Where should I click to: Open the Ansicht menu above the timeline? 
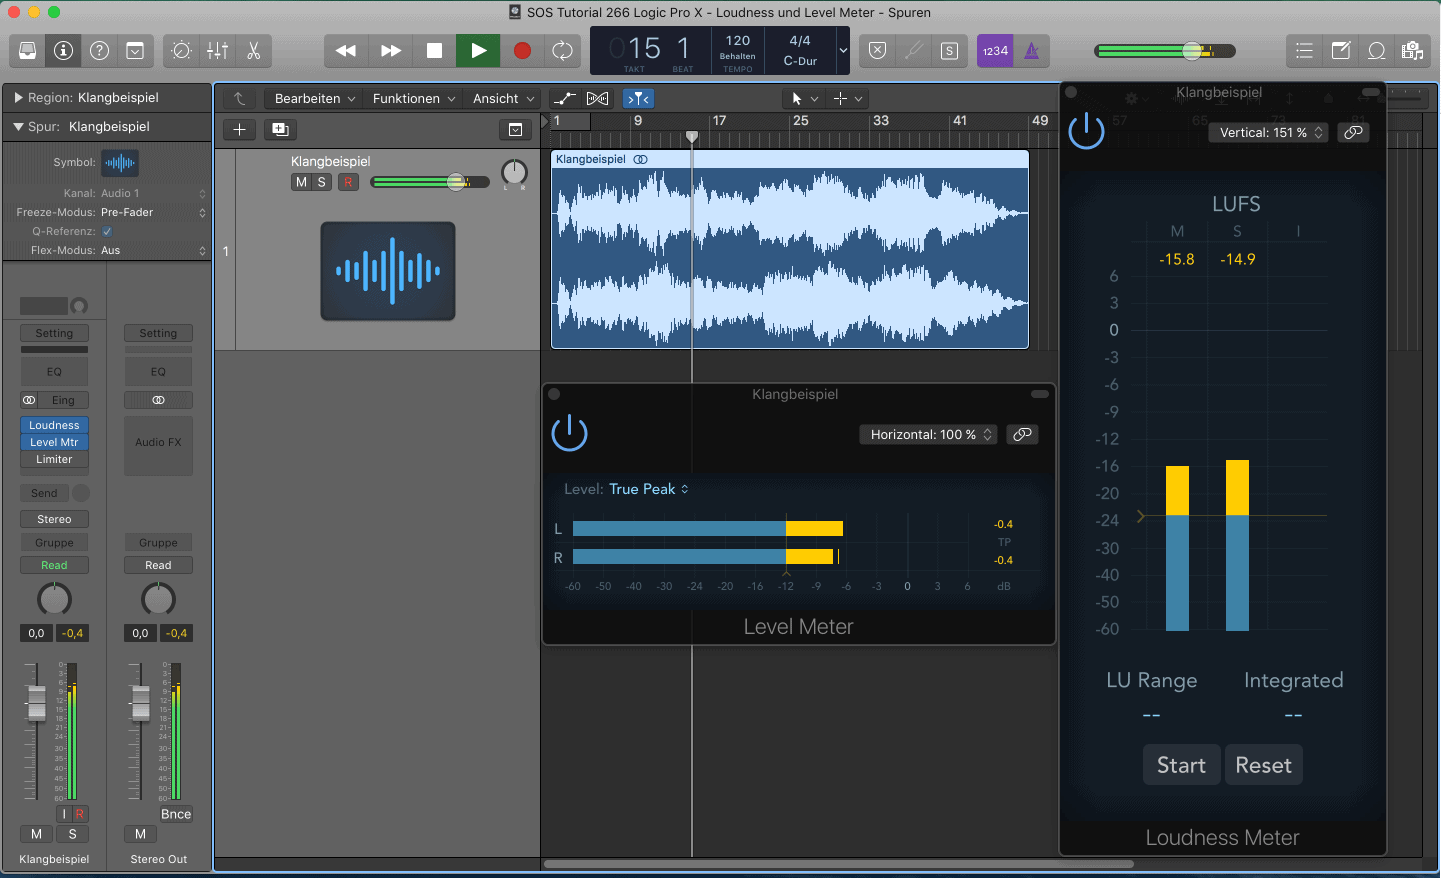pyautogui.click(x=501, y=98)
